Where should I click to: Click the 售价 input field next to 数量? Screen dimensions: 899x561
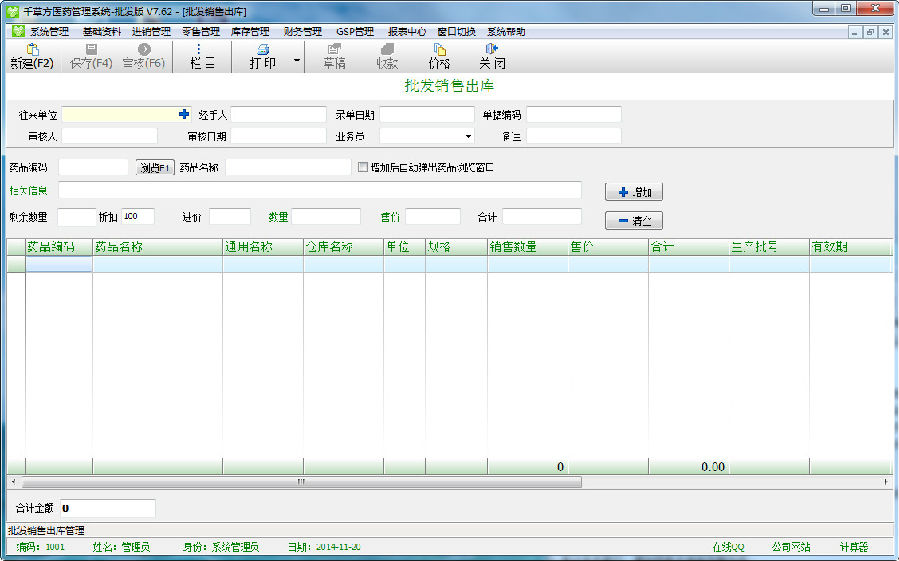(433, 217)
